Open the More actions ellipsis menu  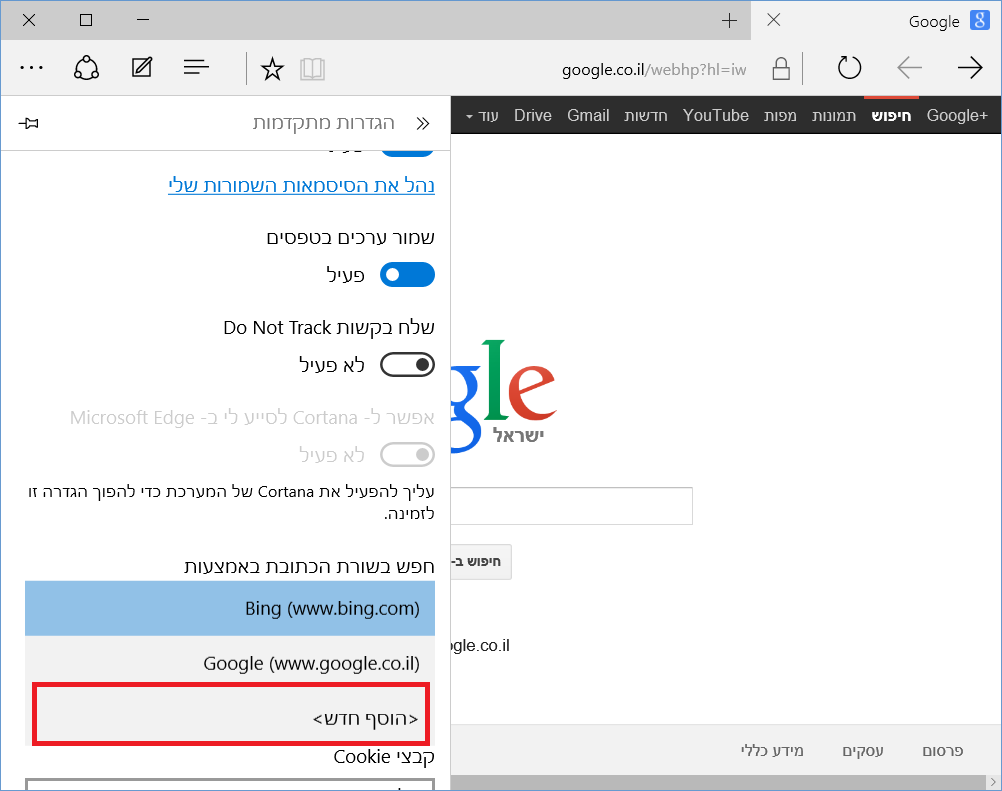point(32,68)
